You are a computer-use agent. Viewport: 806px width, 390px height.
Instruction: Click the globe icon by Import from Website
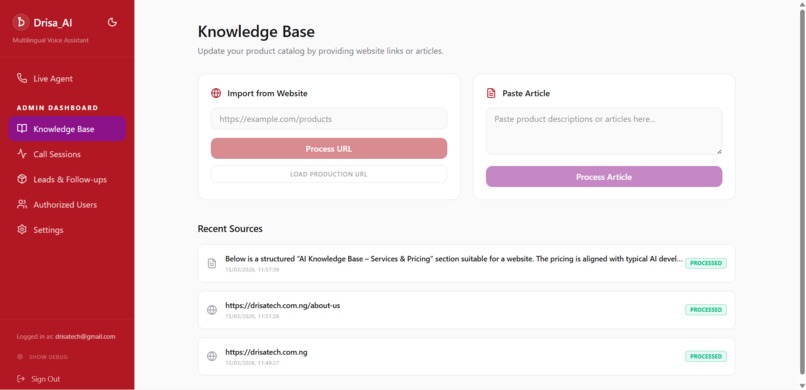click(216, 94)
